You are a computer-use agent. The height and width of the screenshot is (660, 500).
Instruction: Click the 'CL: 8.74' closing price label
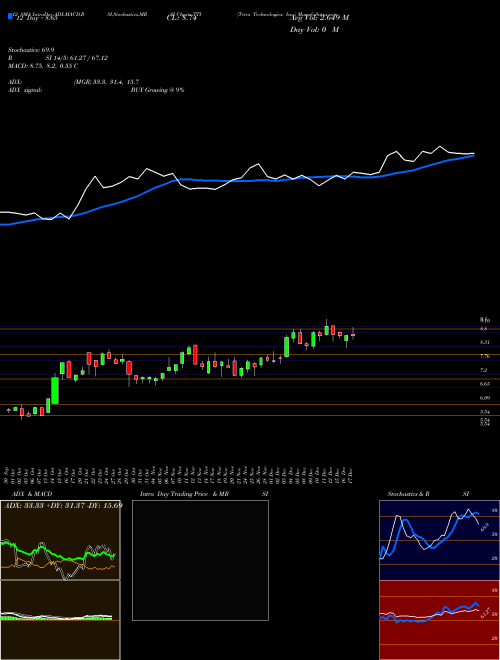point(182,18)
